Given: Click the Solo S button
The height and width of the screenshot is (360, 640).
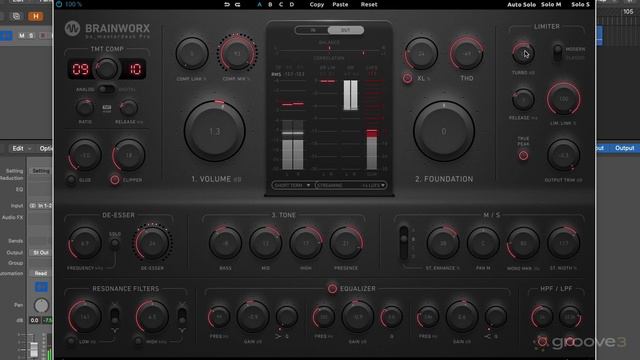Looking at the screenshot, I should click(x=580, y=4).
